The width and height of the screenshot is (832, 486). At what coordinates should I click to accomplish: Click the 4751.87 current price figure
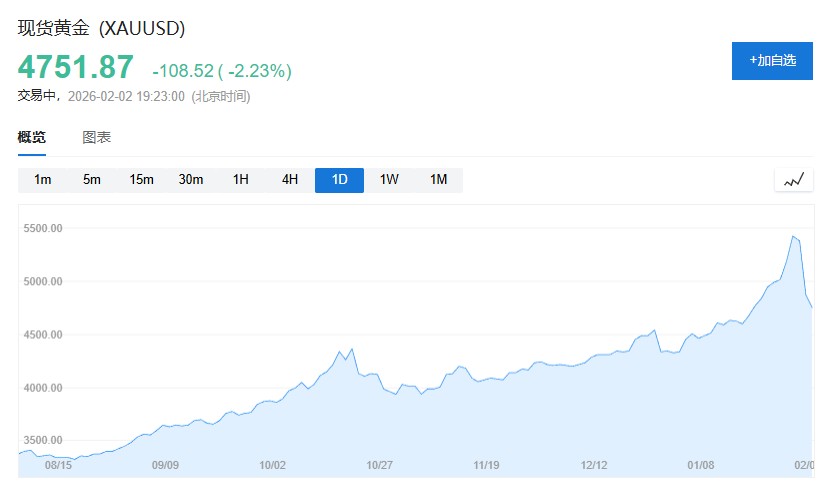point(75,67)
